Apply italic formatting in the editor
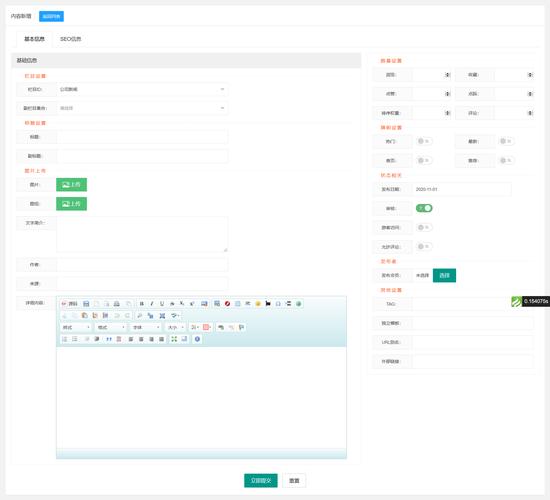Screen dimensions: 550x500 tap(152, 304)
